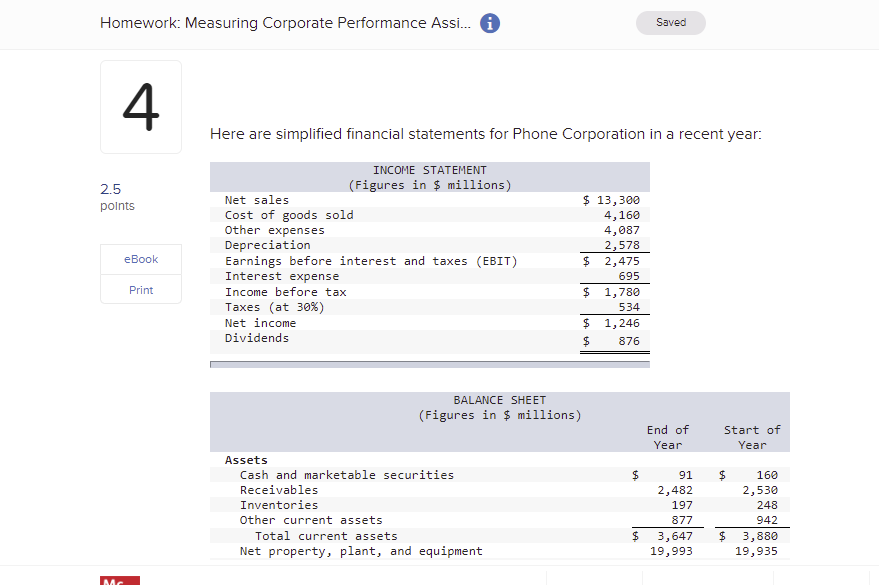Click the Print button
This screenshot has width=879, height=585.
tap(140, 289)
